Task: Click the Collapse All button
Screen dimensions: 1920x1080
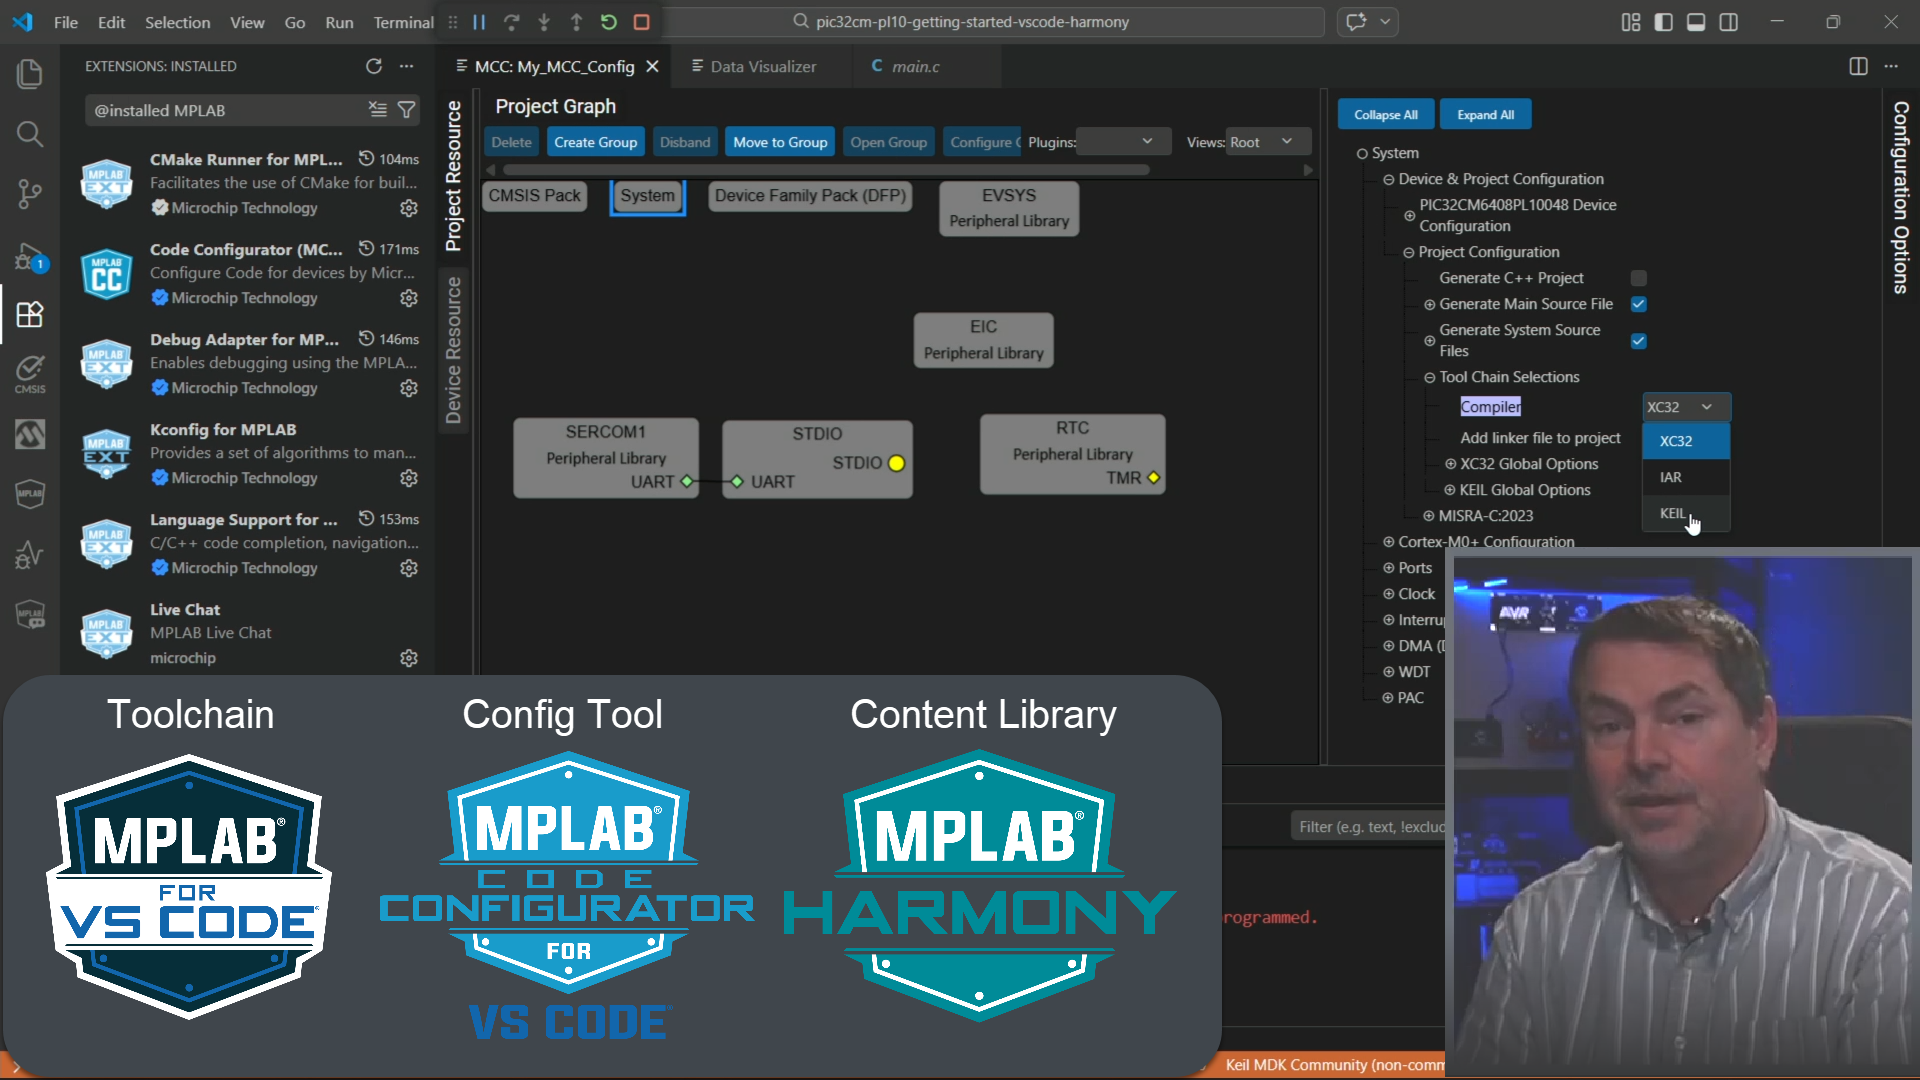Action: (x=1385, y=115)
